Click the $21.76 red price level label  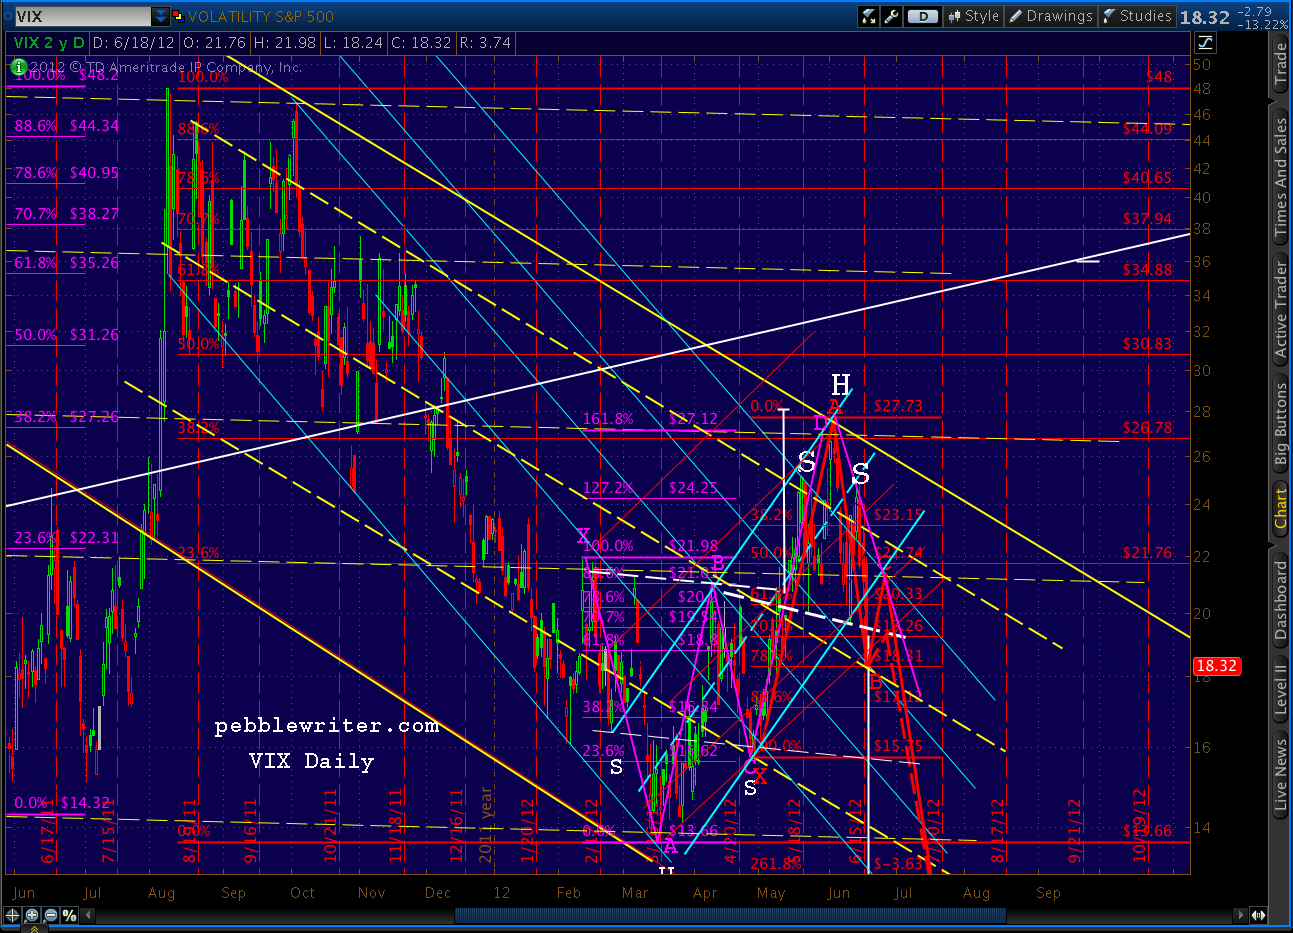tap(1147, 553)
